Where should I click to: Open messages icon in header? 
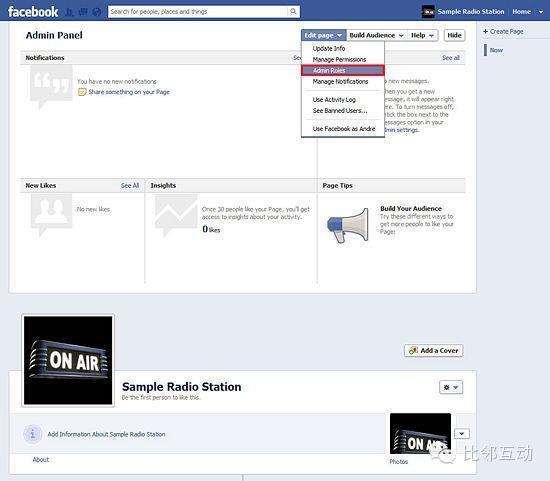click(x=83, y=12)
